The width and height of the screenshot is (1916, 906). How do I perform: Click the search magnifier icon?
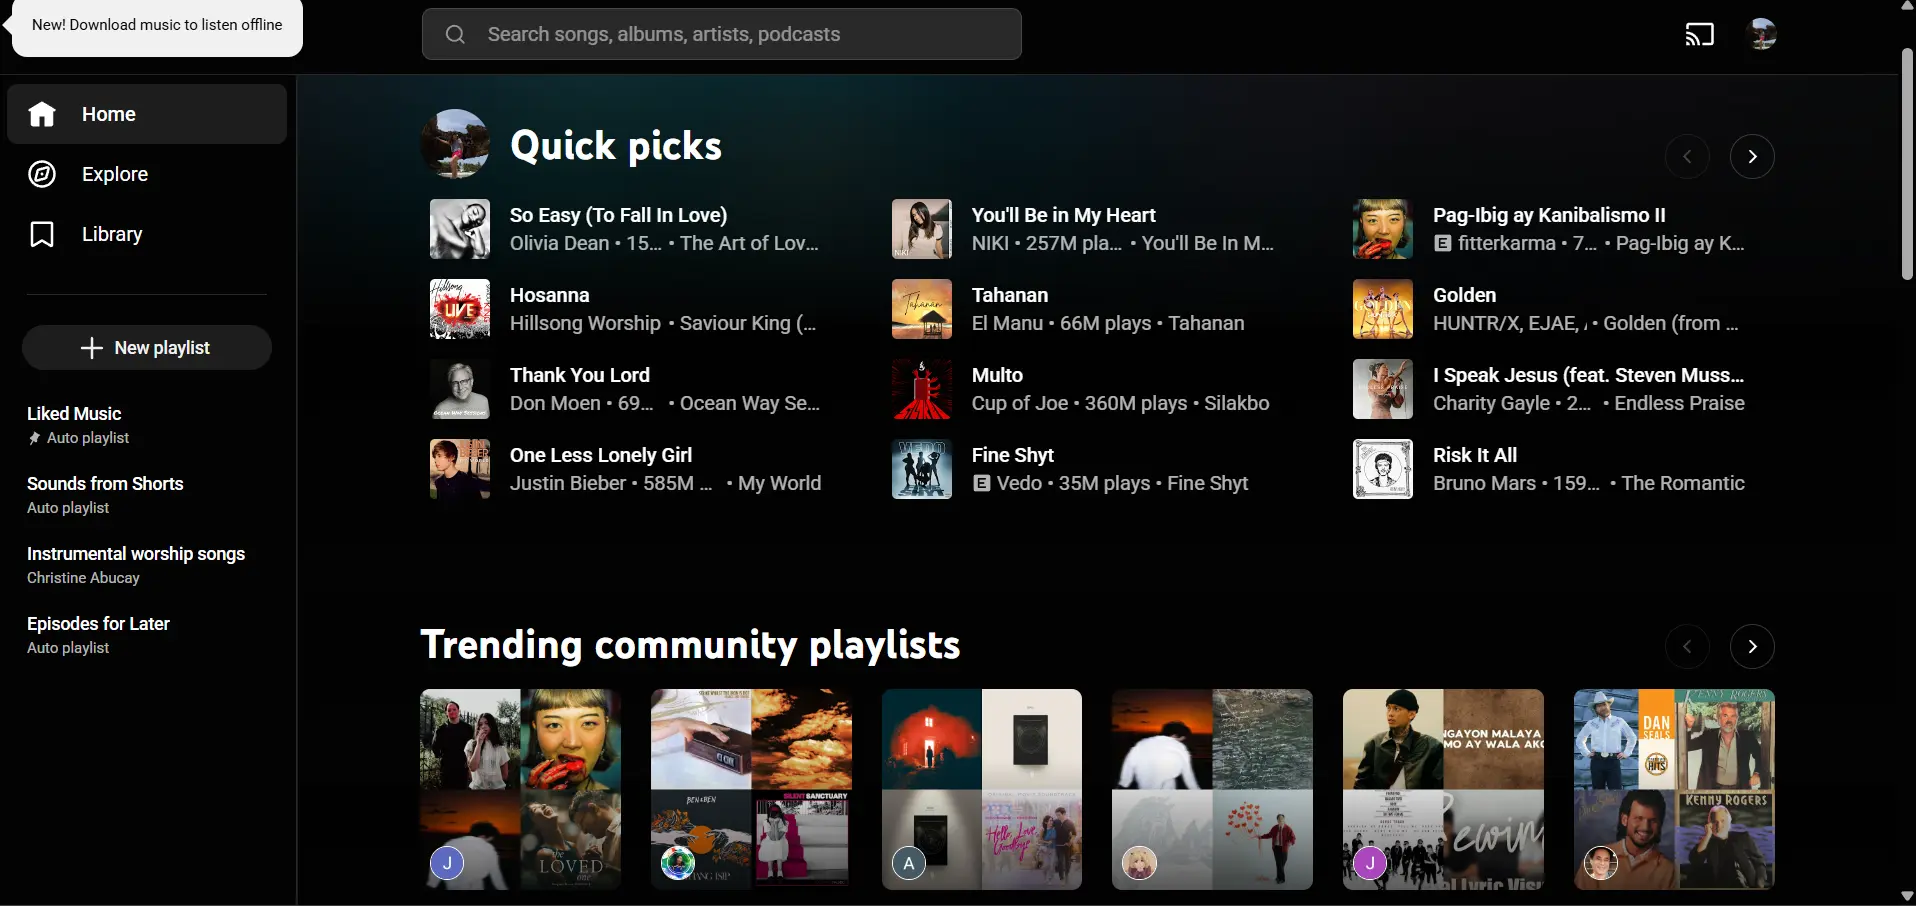[x=455, y=35]
